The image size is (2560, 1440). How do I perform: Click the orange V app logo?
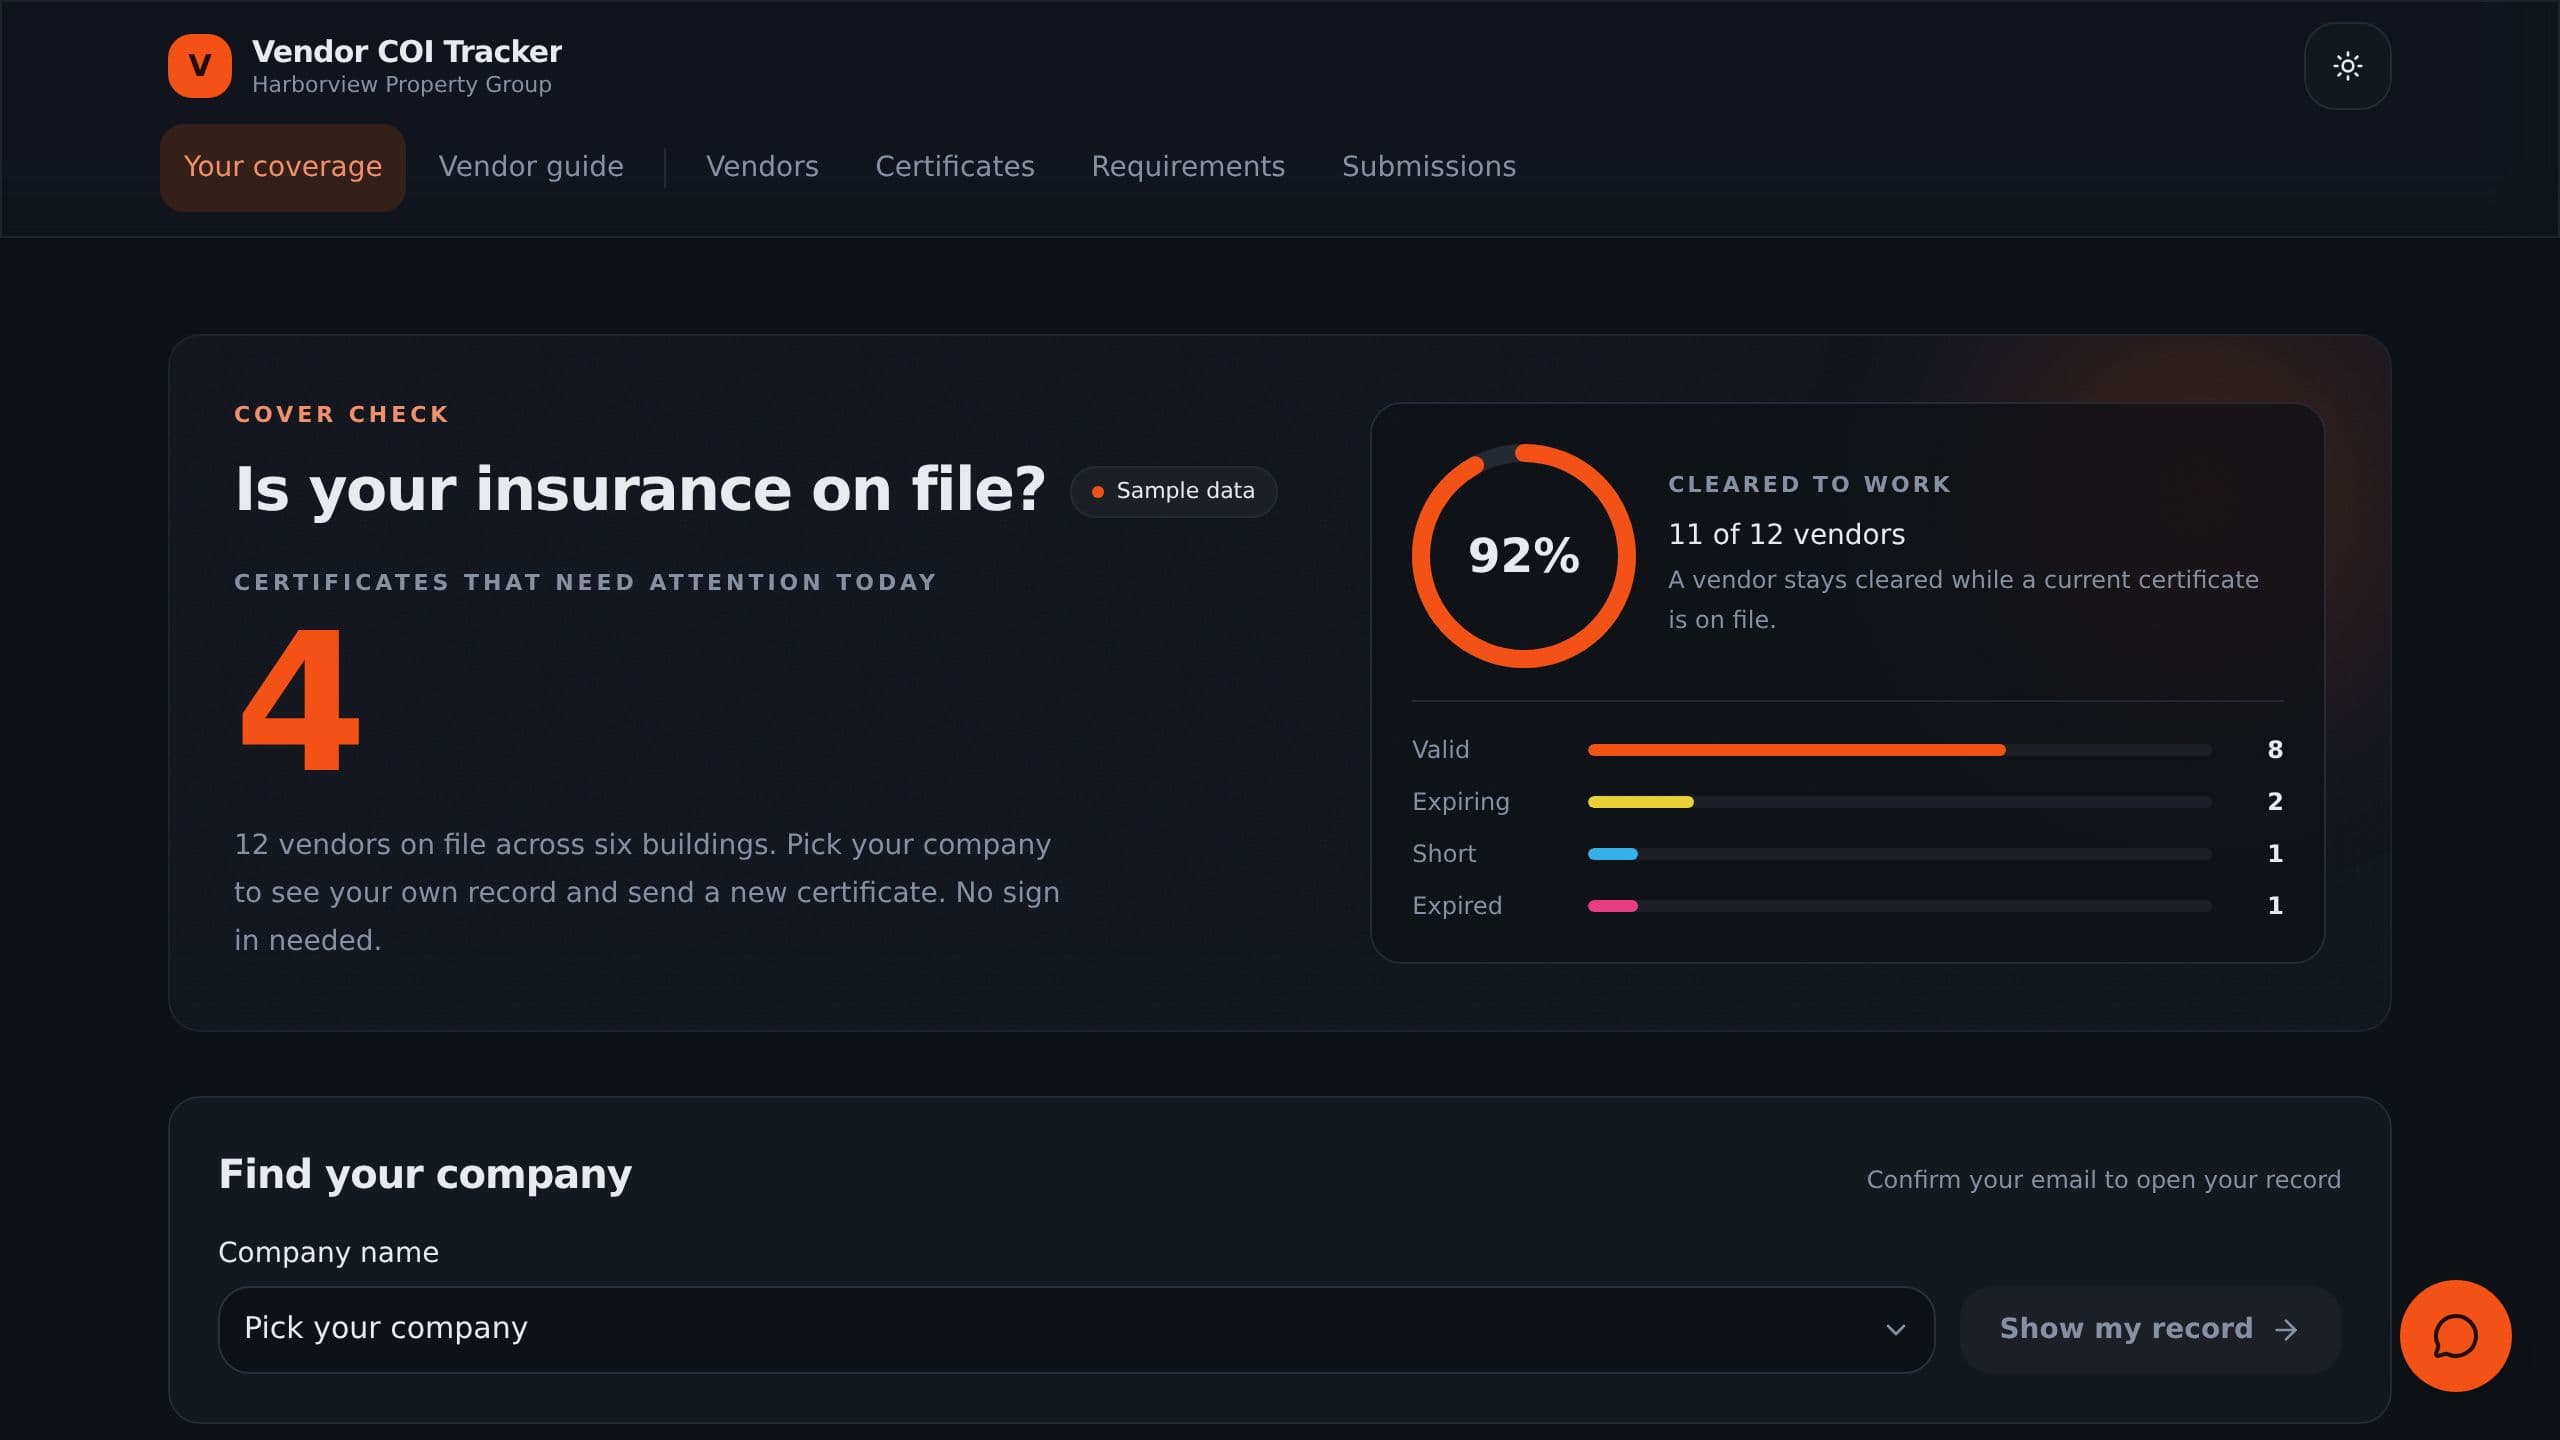pos(200,66)
